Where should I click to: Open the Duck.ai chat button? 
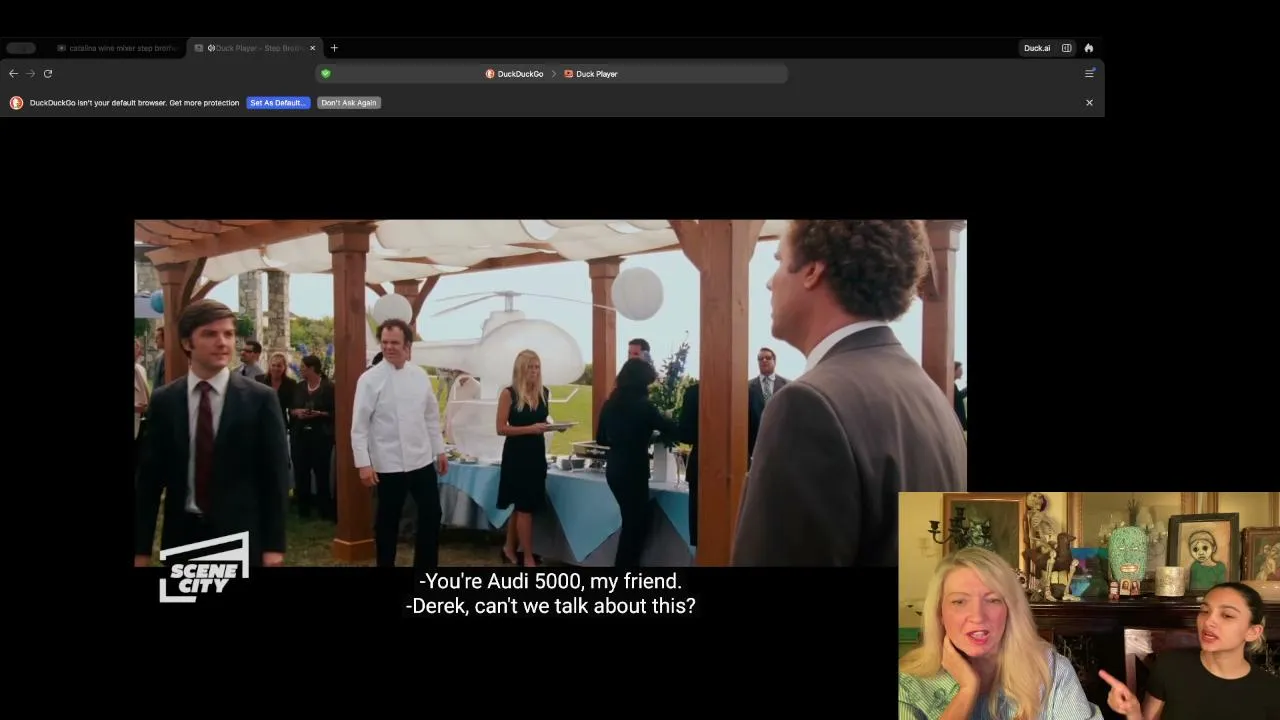(x=1037, y=48)
